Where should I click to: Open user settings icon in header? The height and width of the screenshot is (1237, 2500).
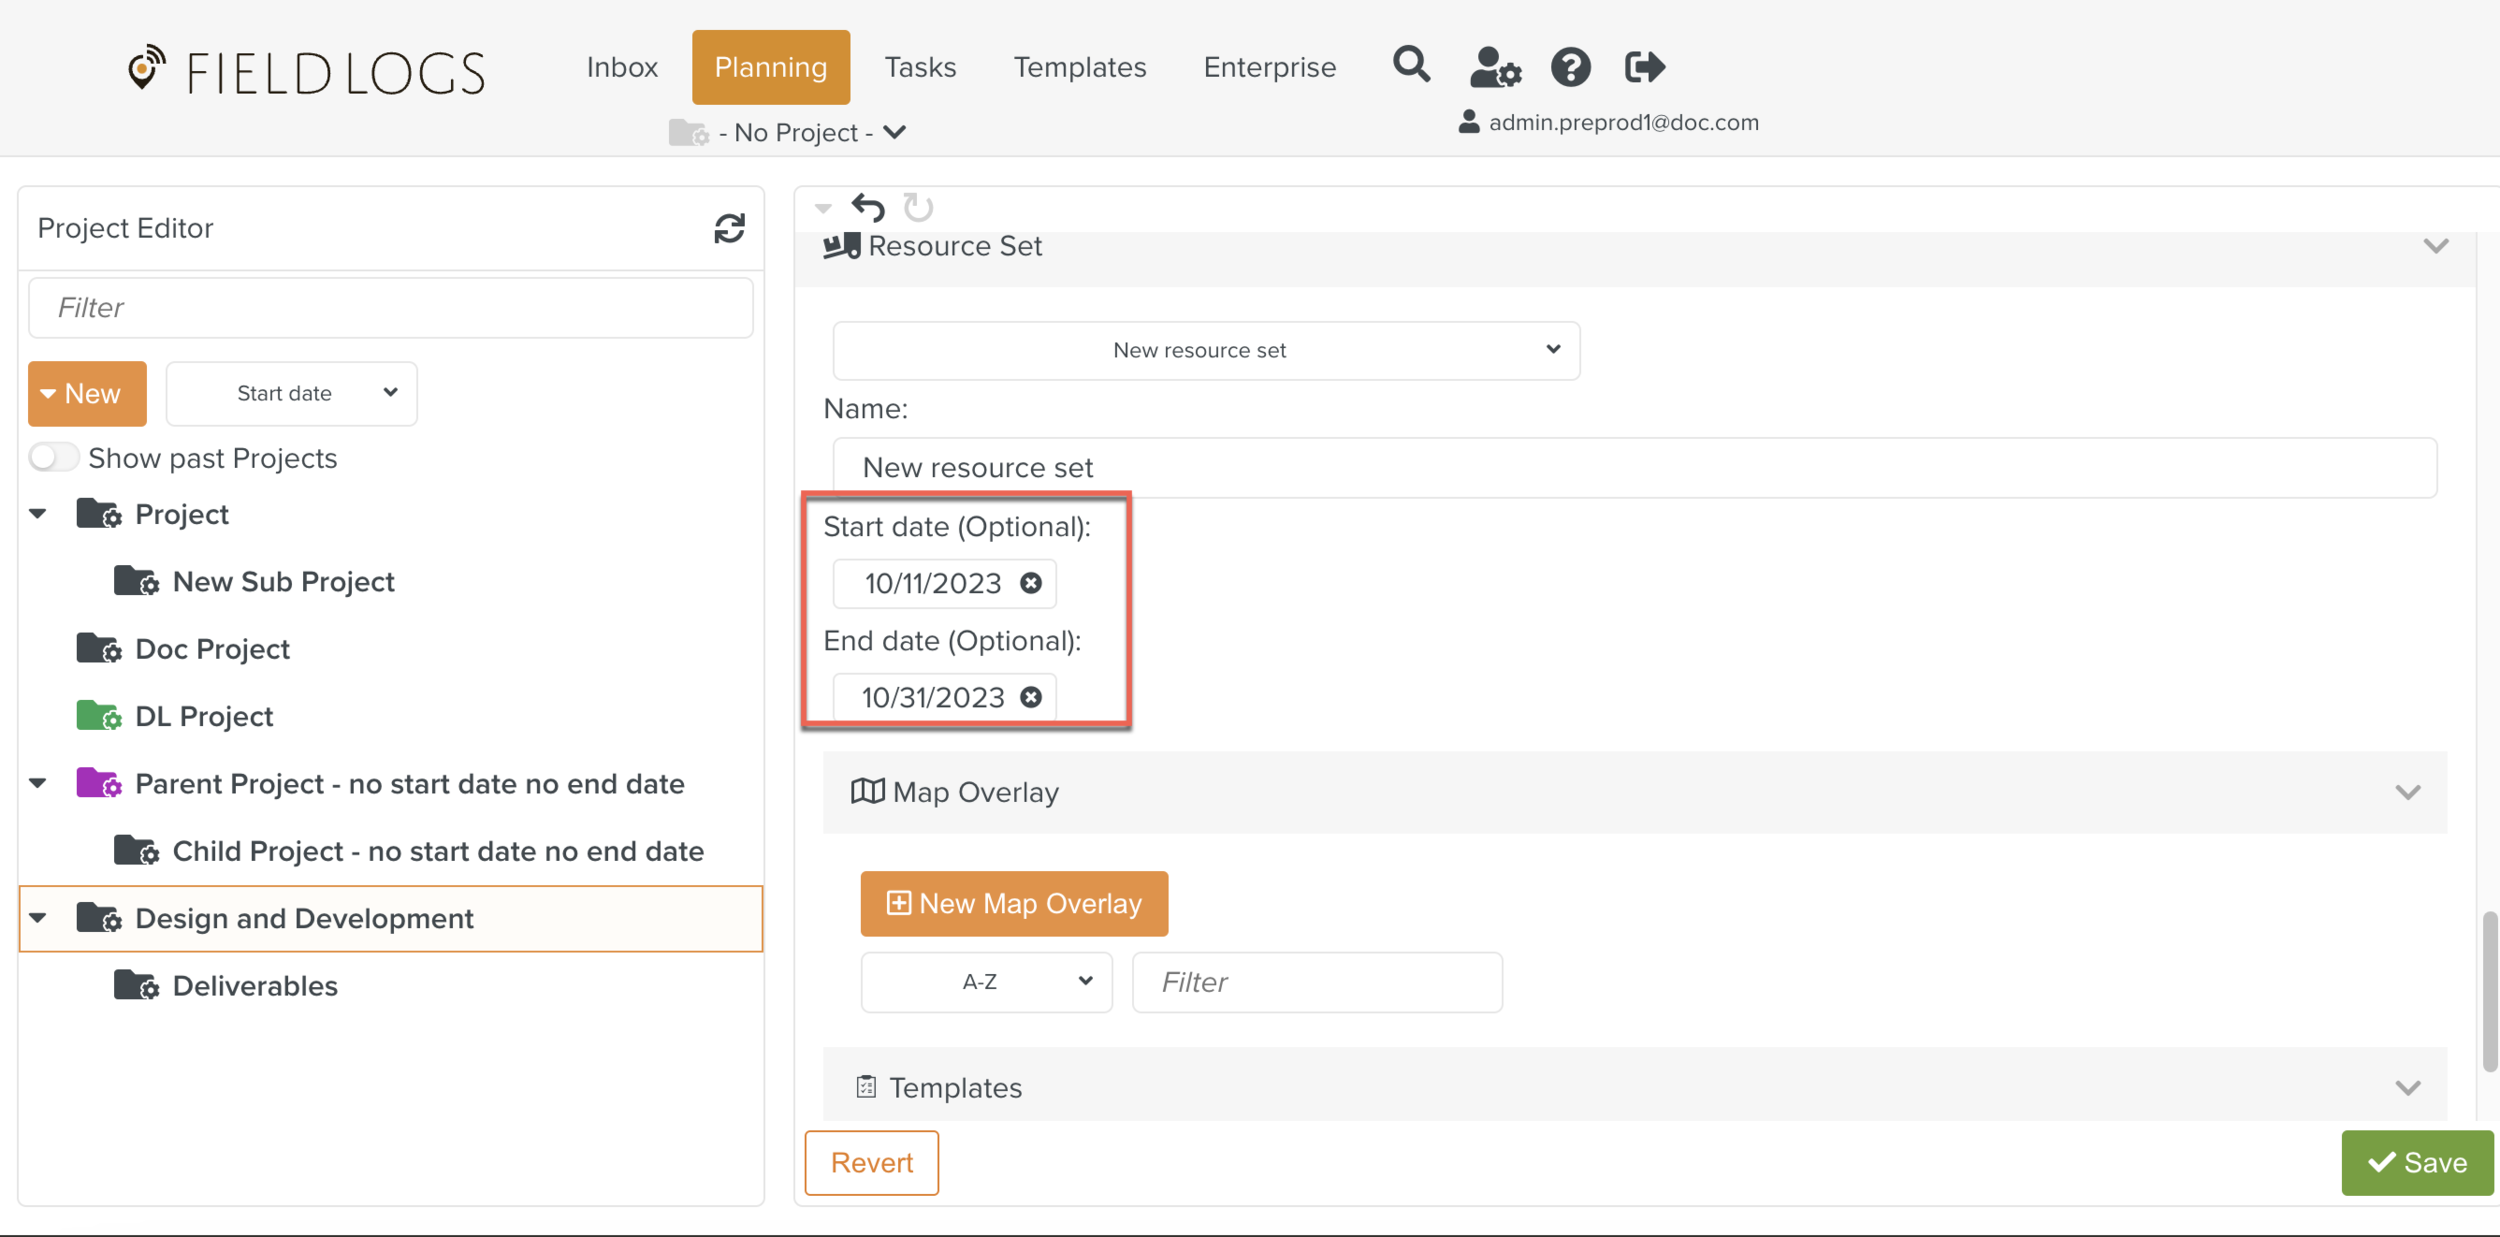[1494, 67]
